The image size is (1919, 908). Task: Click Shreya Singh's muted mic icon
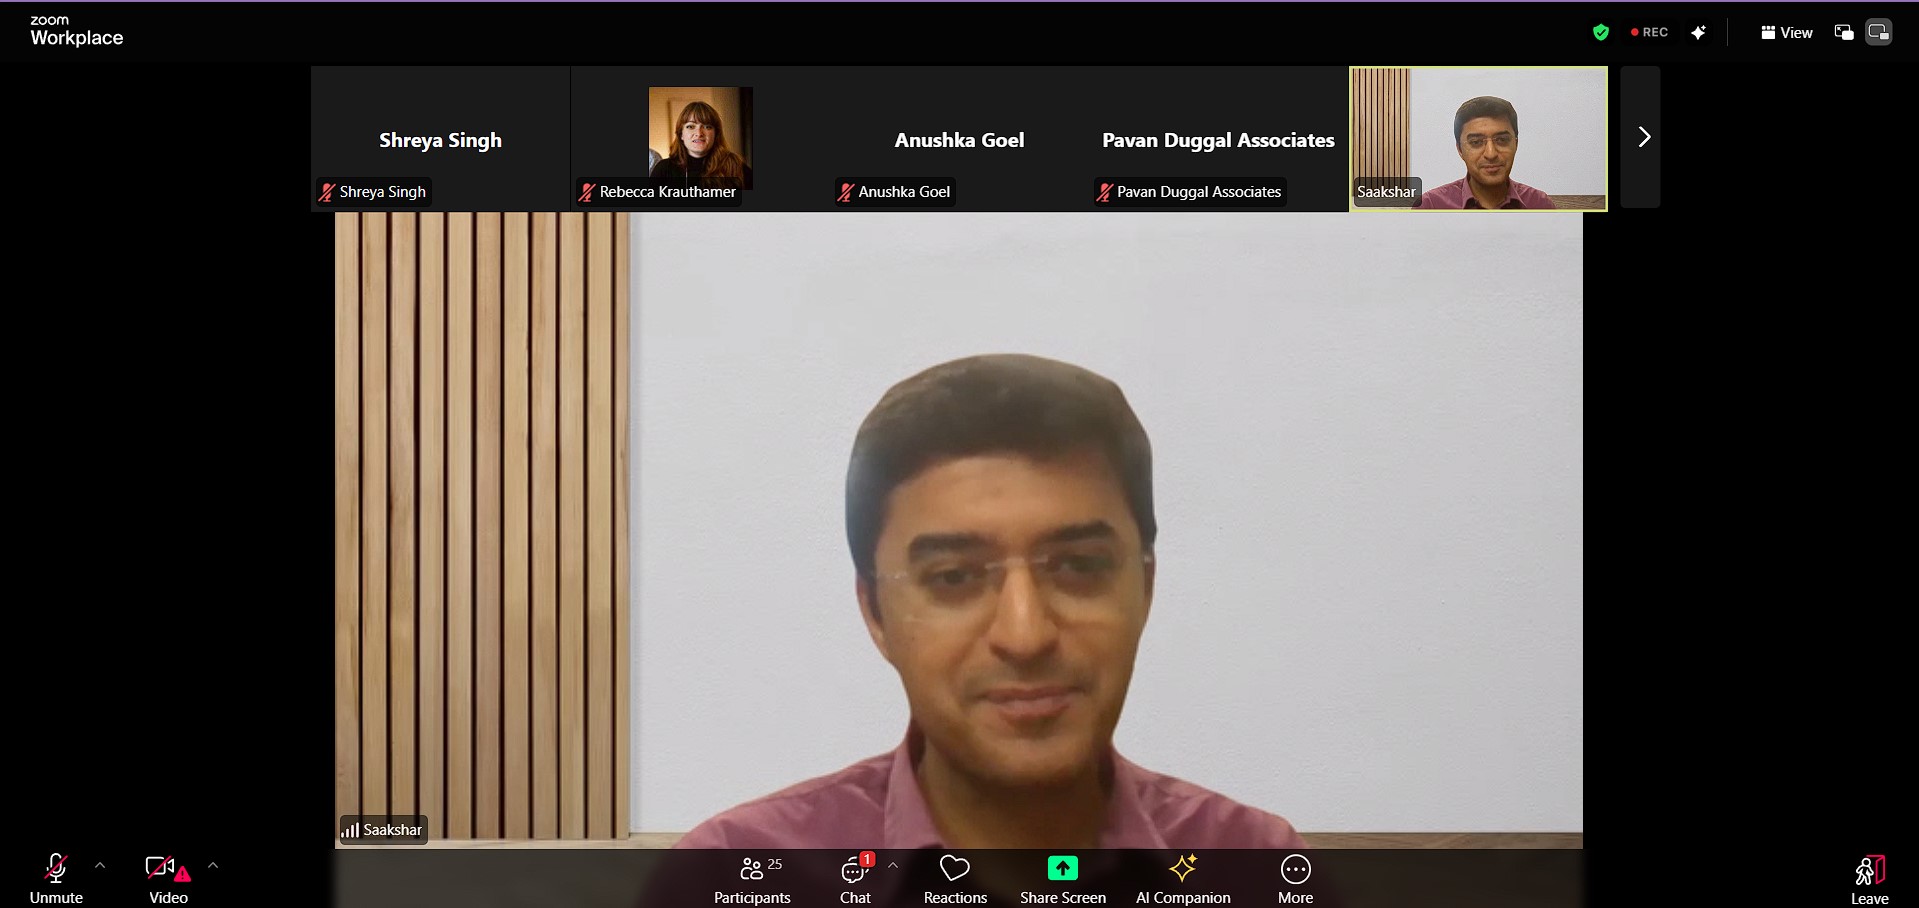point(327,192)
